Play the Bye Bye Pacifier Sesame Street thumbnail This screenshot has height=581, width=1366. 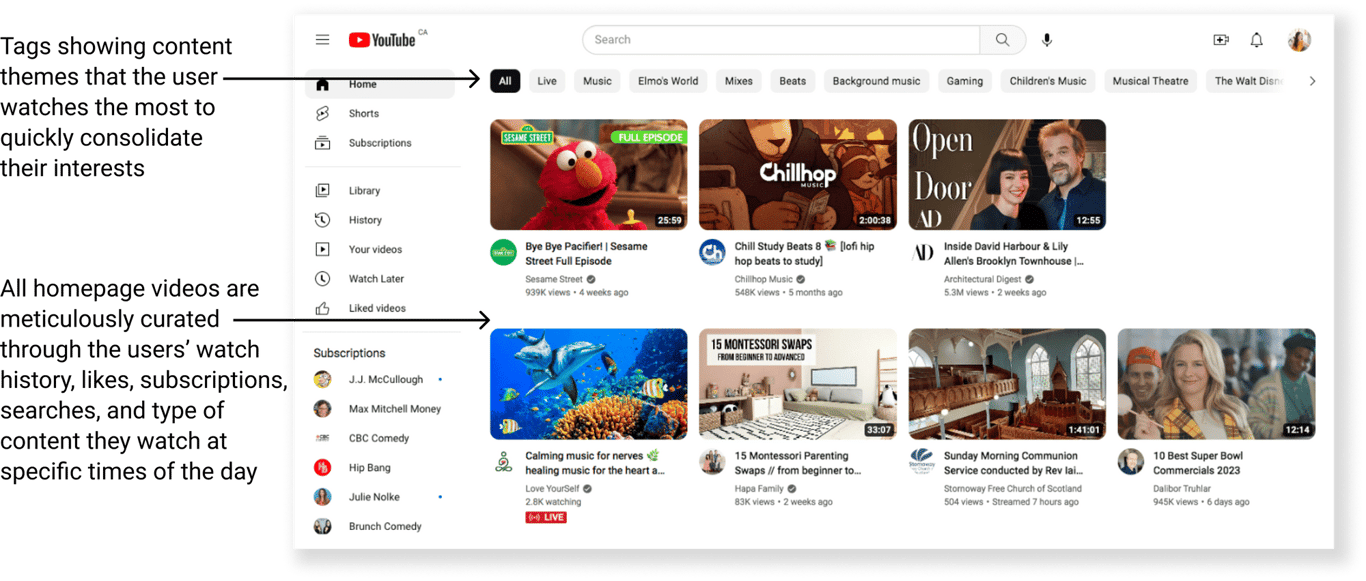588,174
